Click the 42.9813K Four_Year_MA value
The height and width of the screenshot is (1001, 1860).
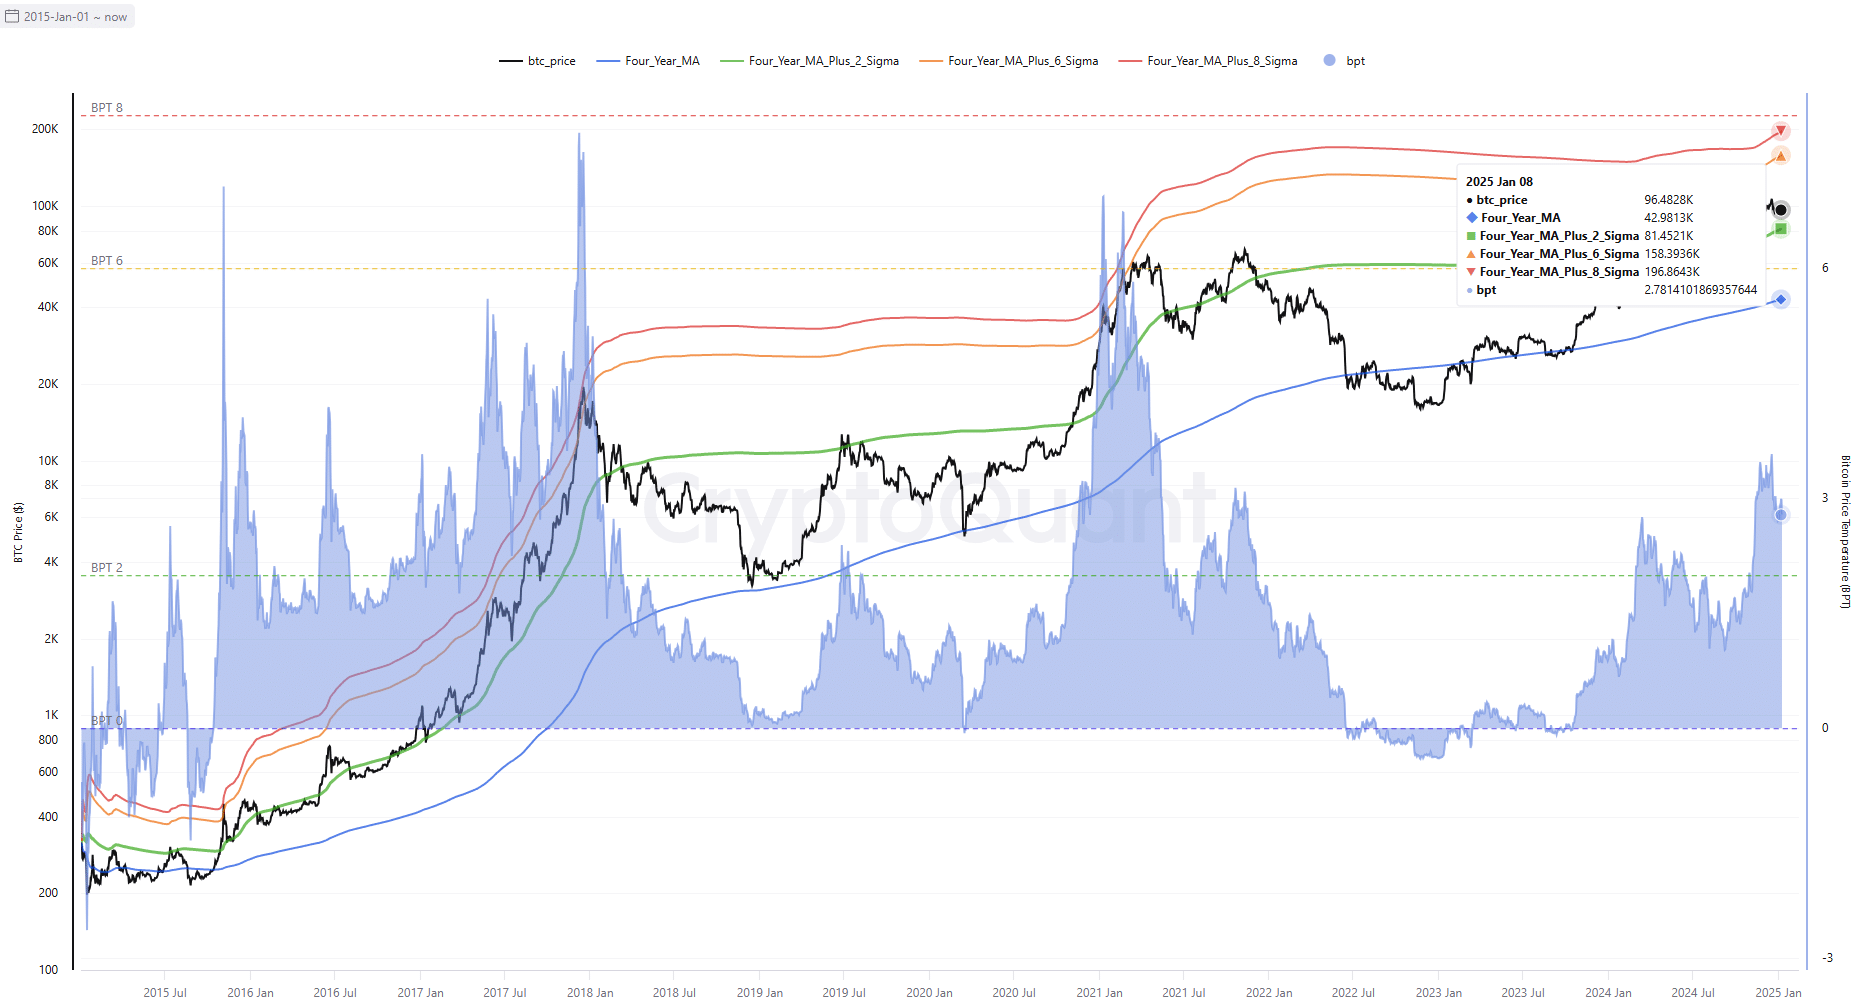pos(1668,218)
